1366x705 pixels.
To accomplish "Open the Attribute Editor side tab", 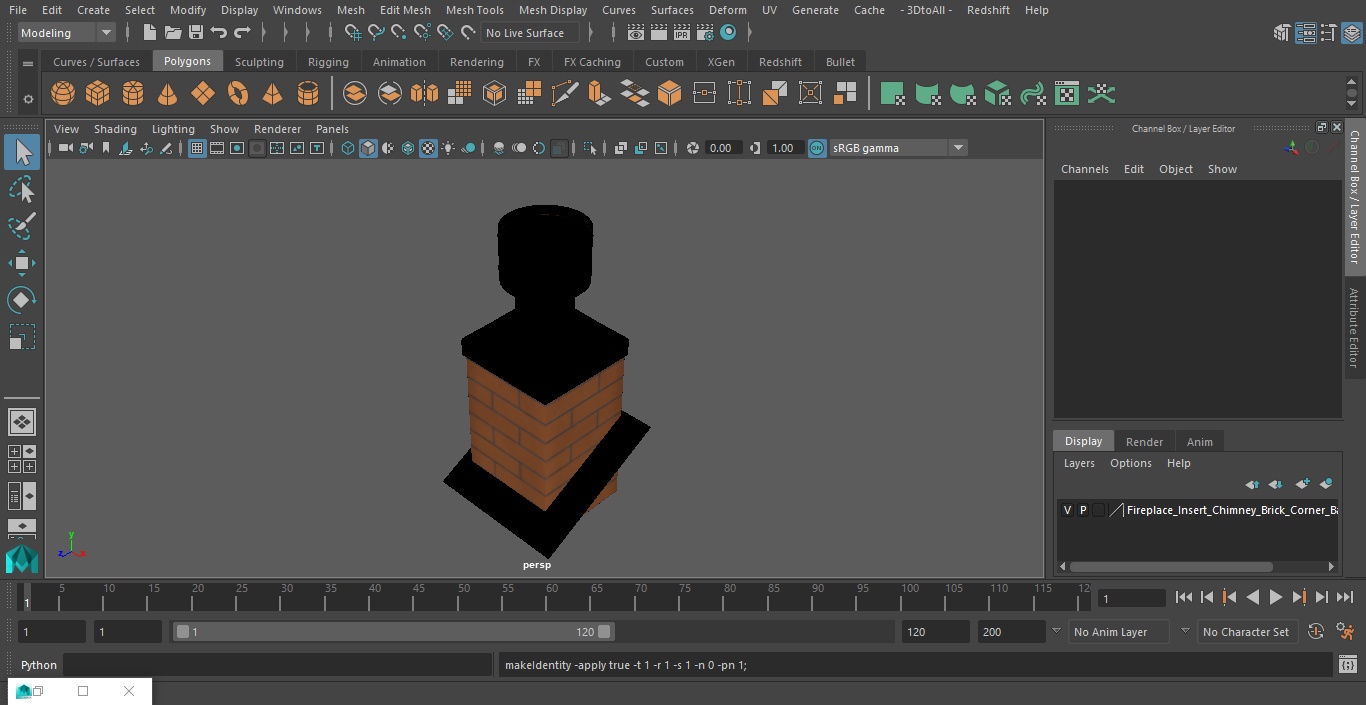I will click(x=1354, y=328).
